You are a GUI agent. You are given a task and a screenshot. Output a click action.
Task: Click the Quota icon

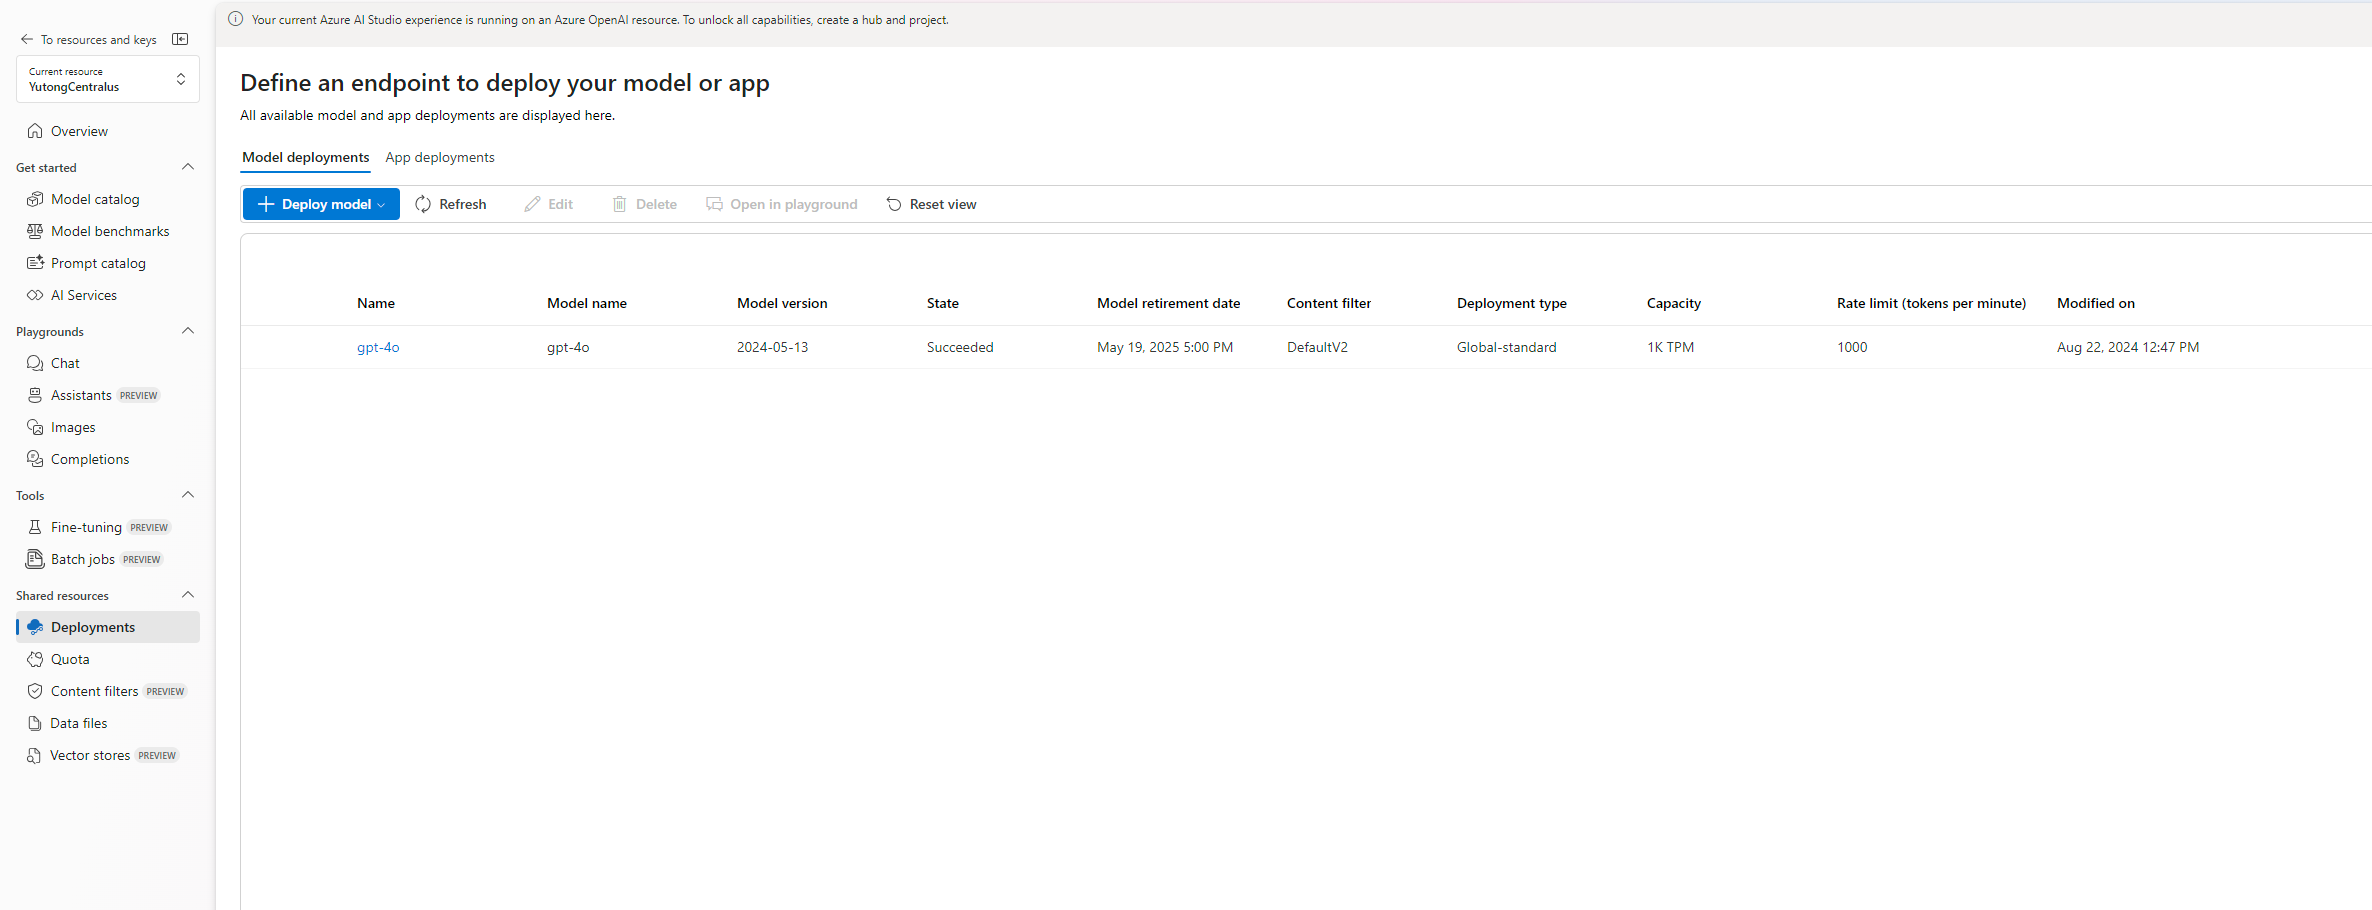pos(35,659)
